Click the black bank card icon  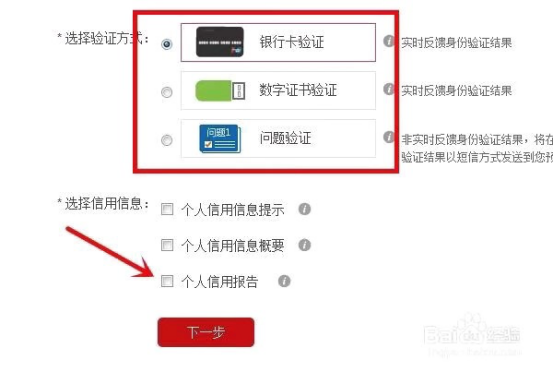click(x=220, y=42)
